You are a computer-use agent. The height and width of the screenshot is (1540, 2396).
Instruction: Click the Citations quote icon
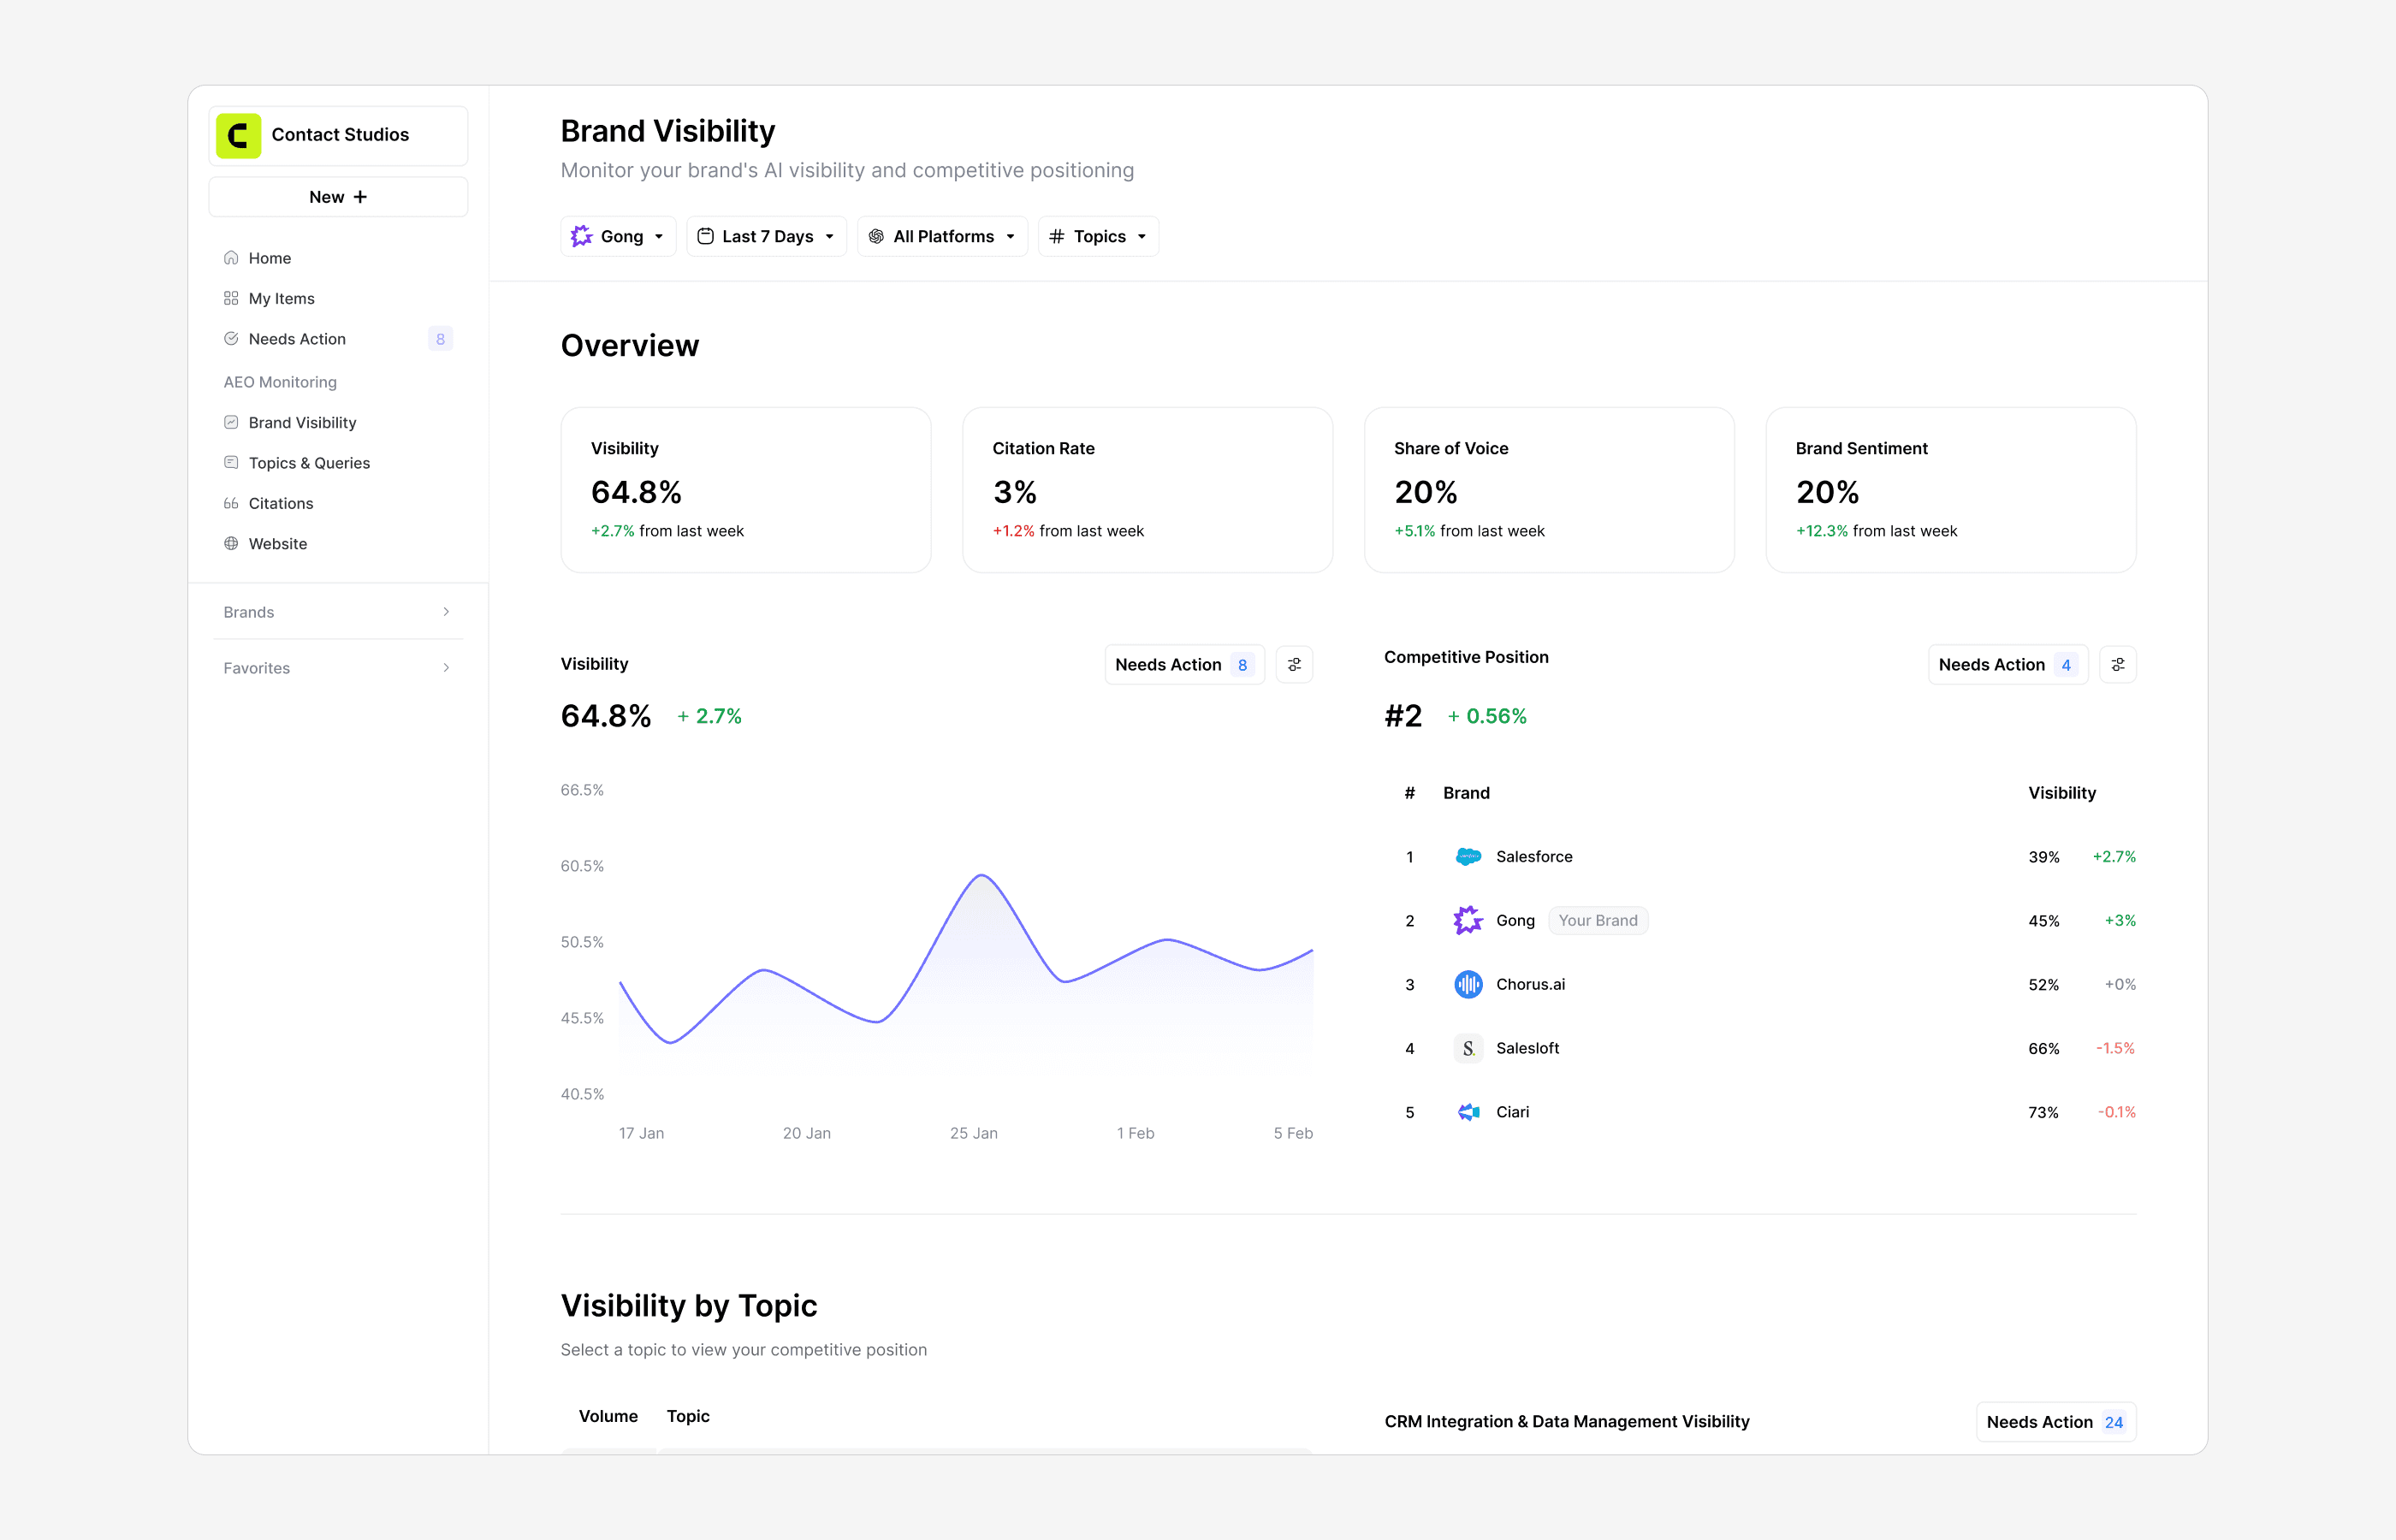pos(231,503)
